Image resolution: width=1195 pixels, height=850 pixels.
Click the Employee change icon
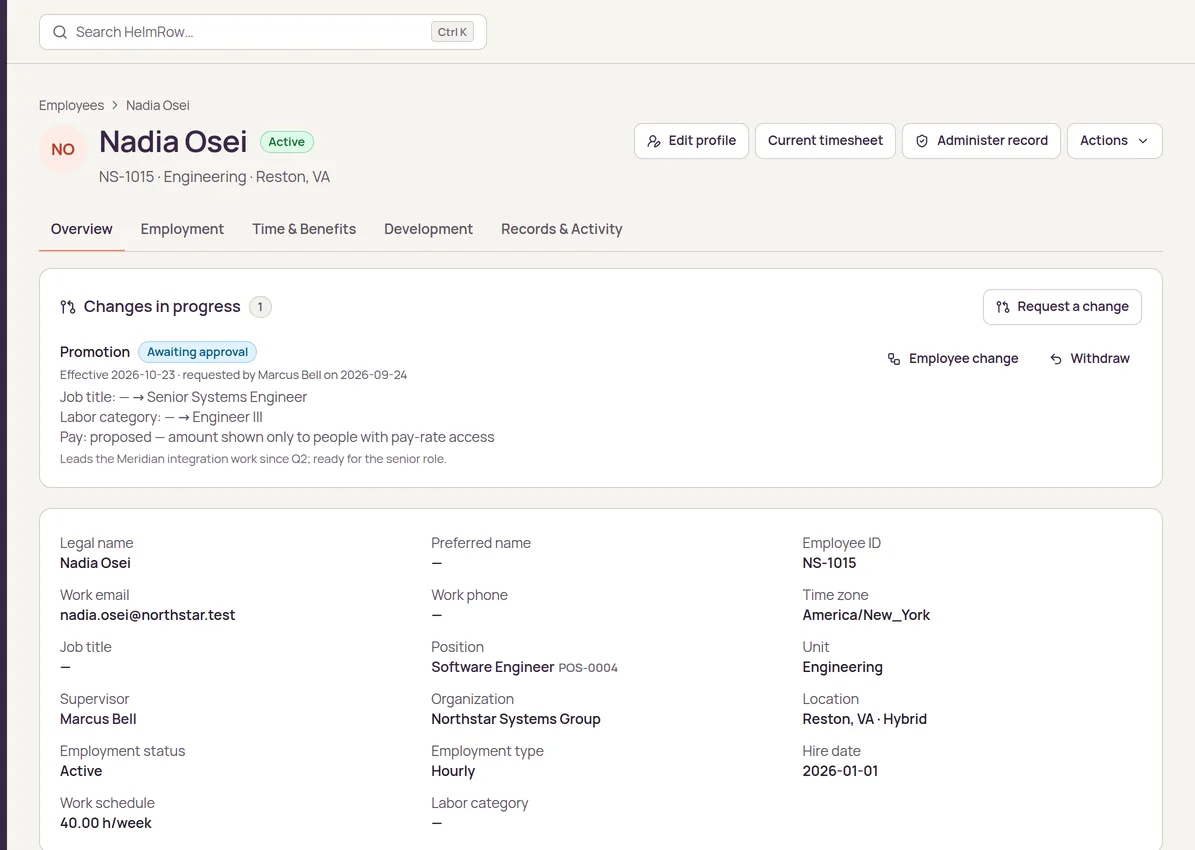[x=894, y=358]
